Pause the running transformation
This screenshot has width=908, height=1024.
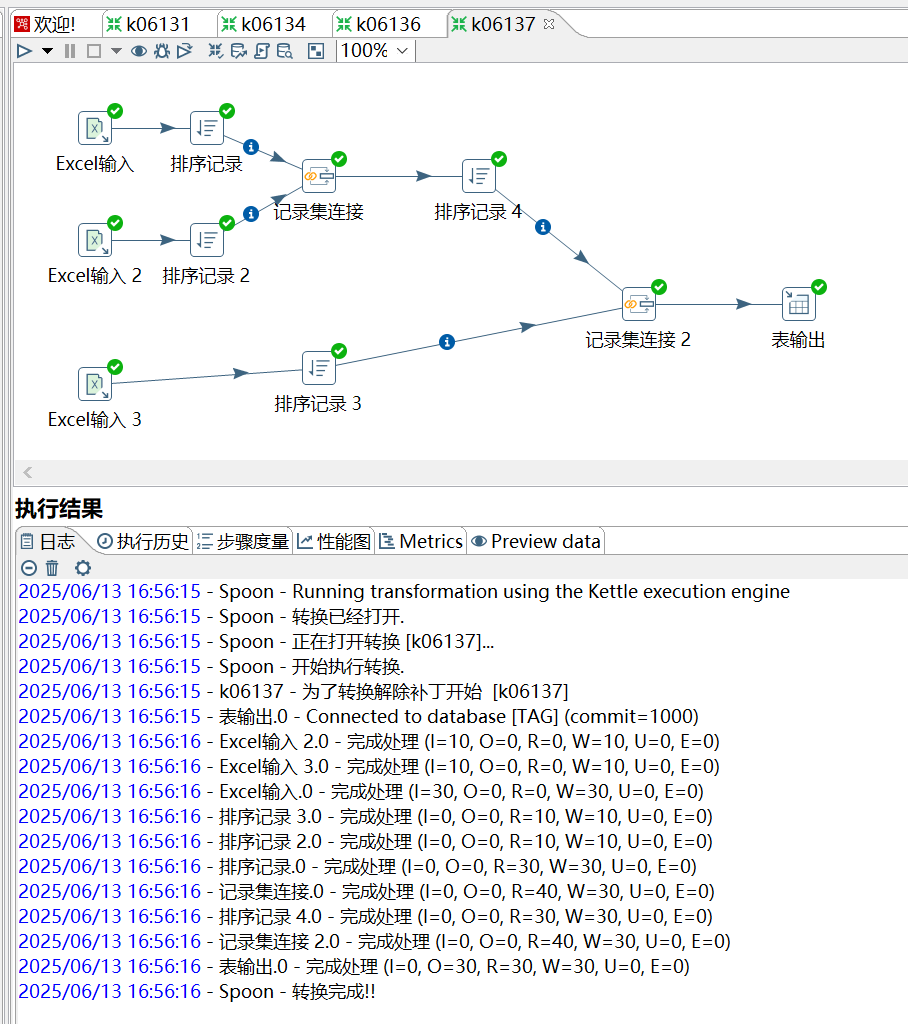70,51
